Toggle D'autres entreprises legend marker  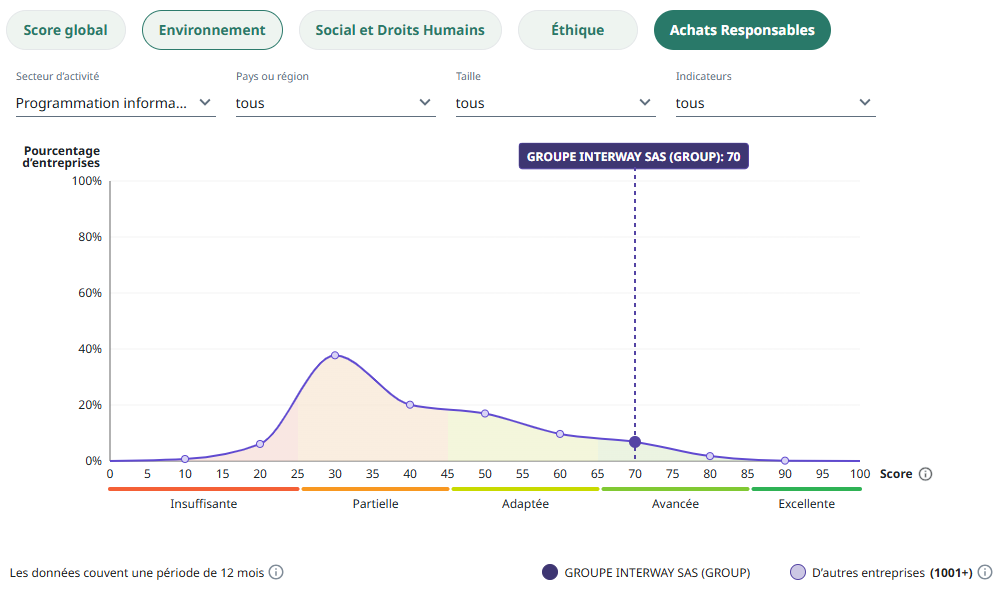797,573
